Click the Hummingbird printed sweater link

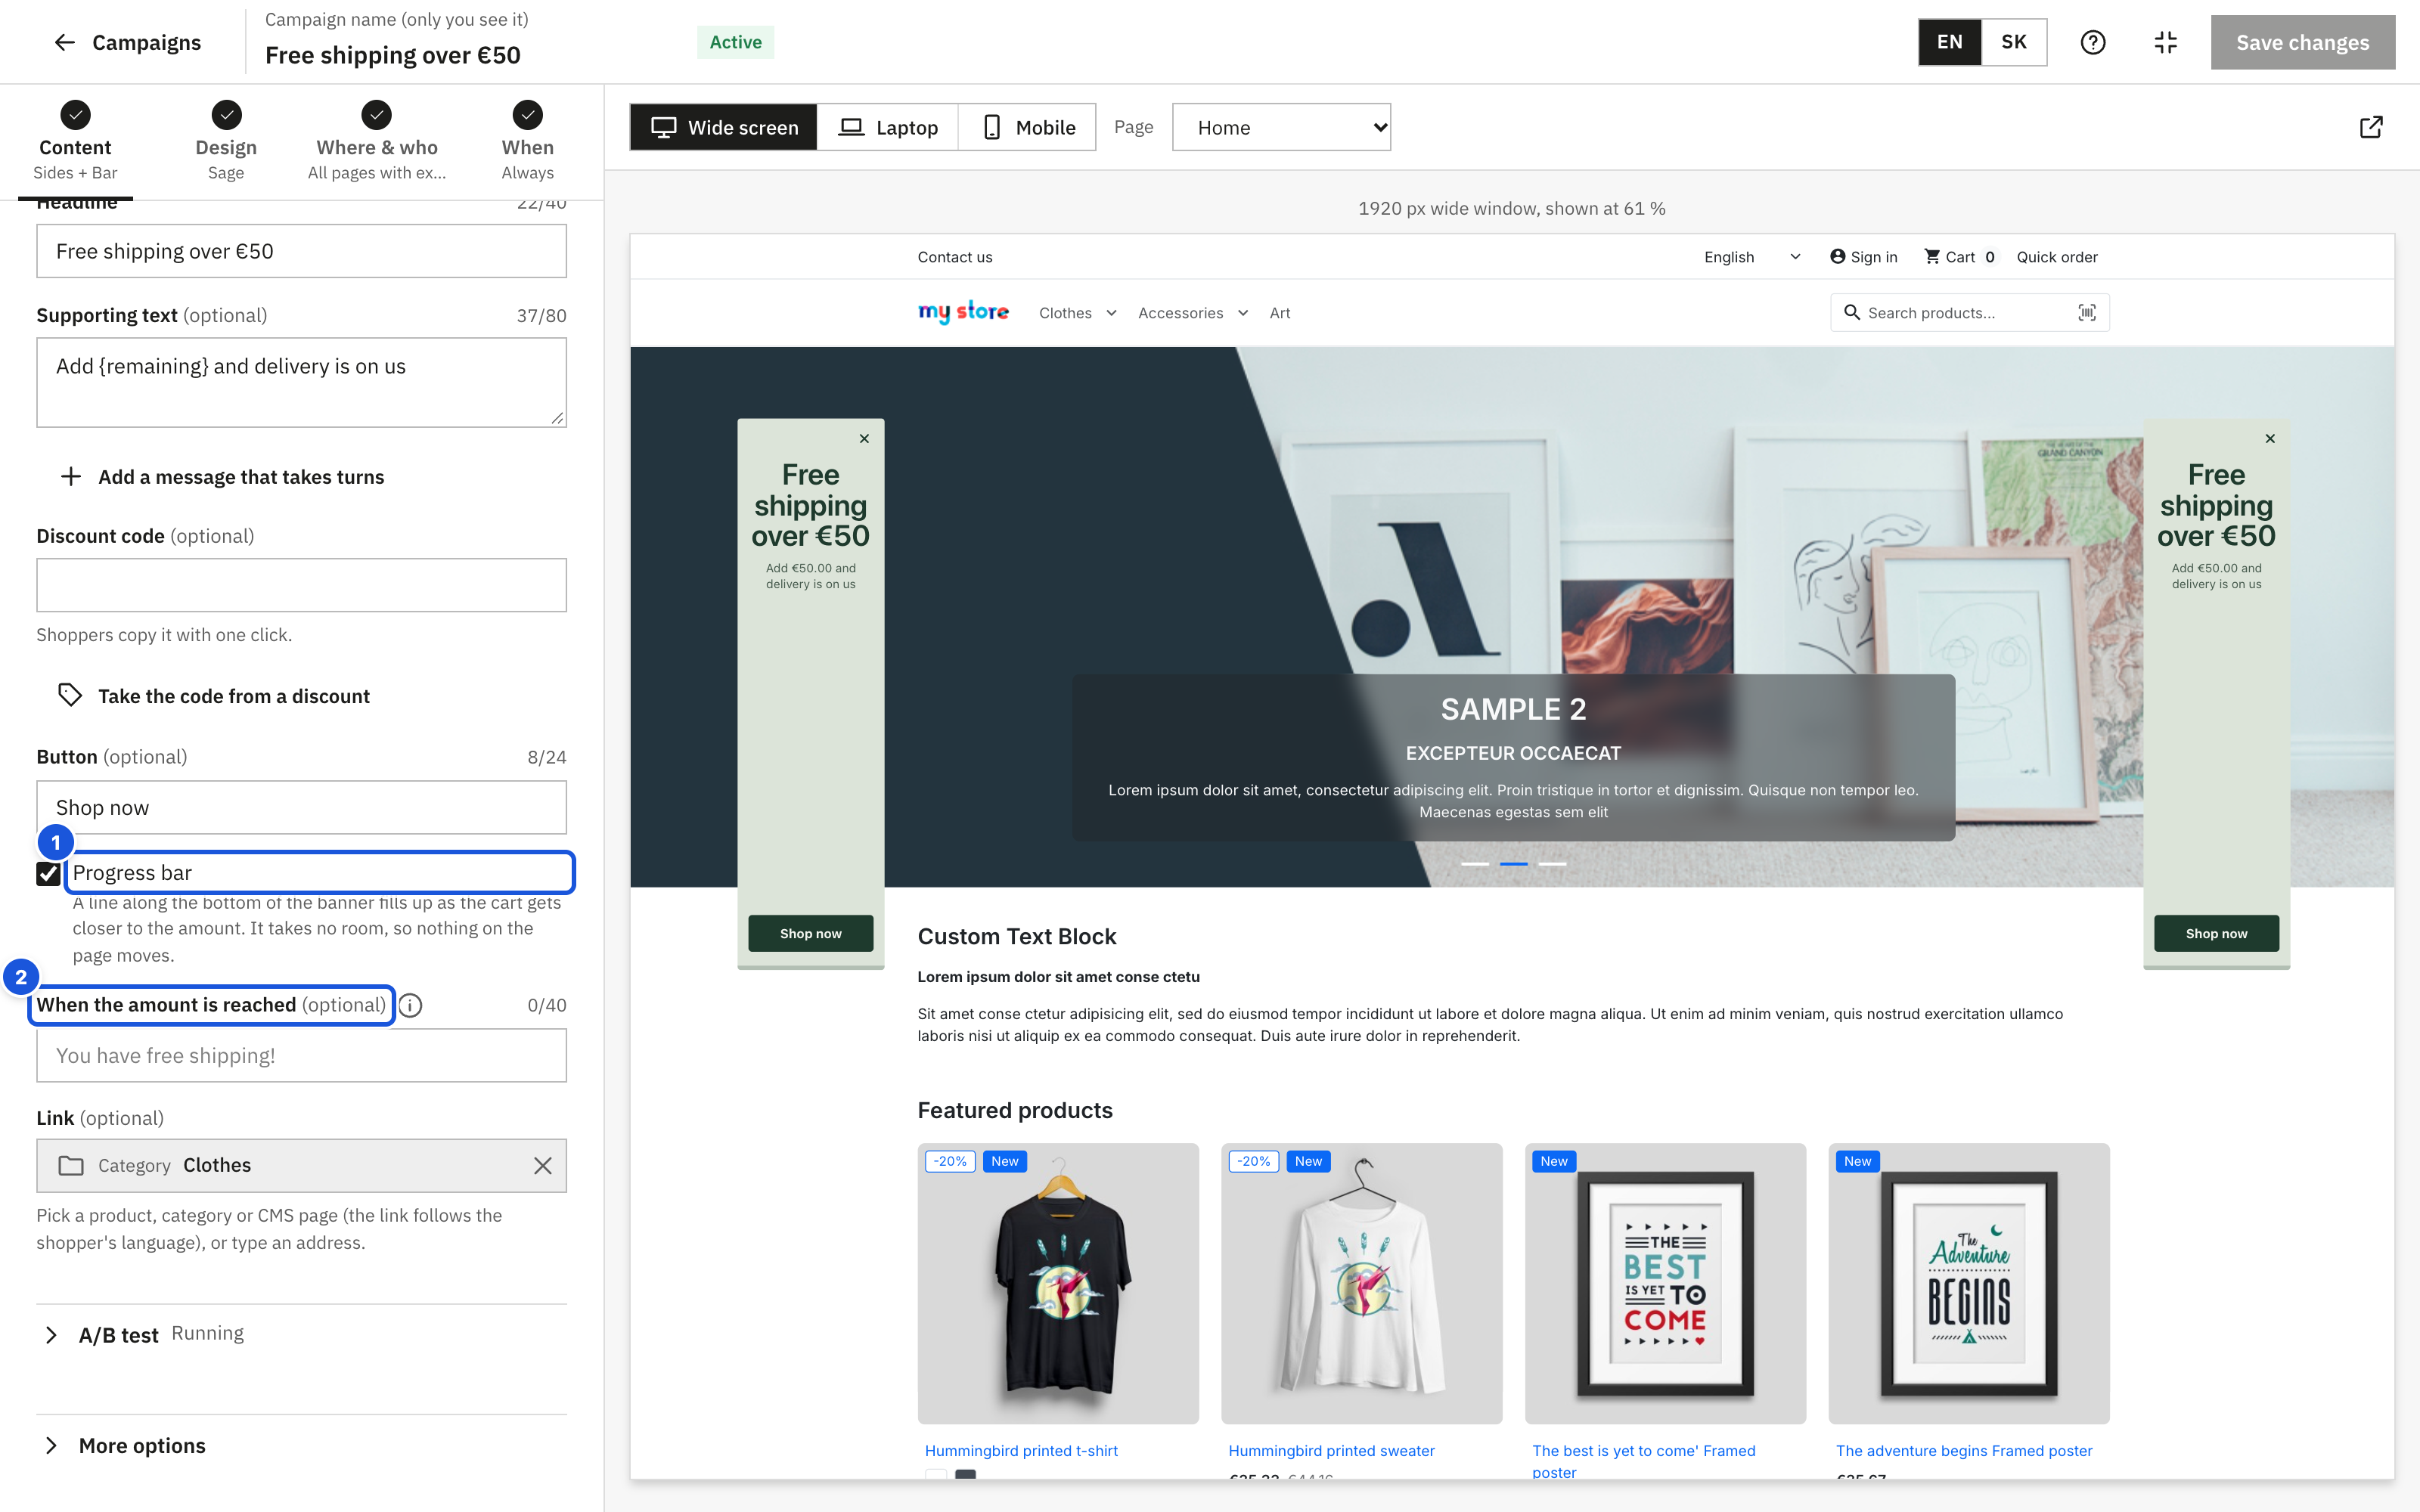1331,1450
